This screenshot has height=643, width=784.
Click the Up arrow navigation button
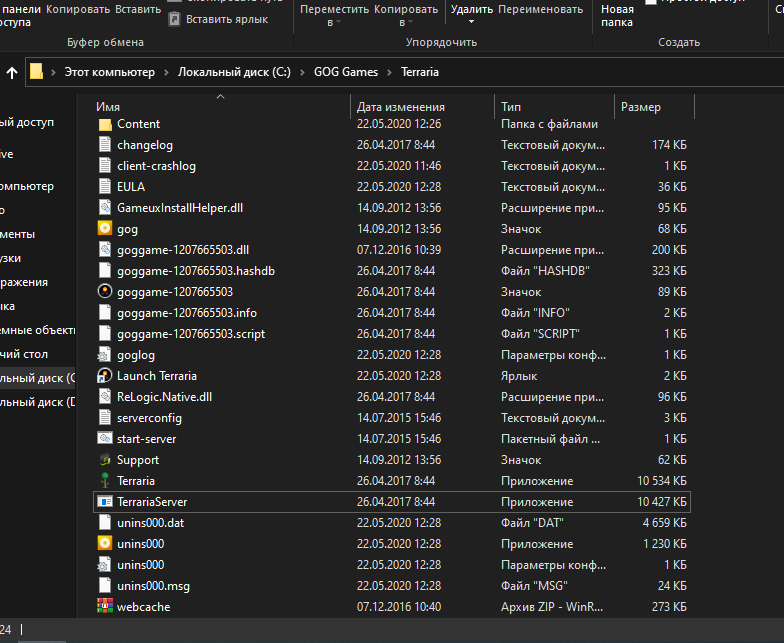pyautogui.click(x=12, y=73)
